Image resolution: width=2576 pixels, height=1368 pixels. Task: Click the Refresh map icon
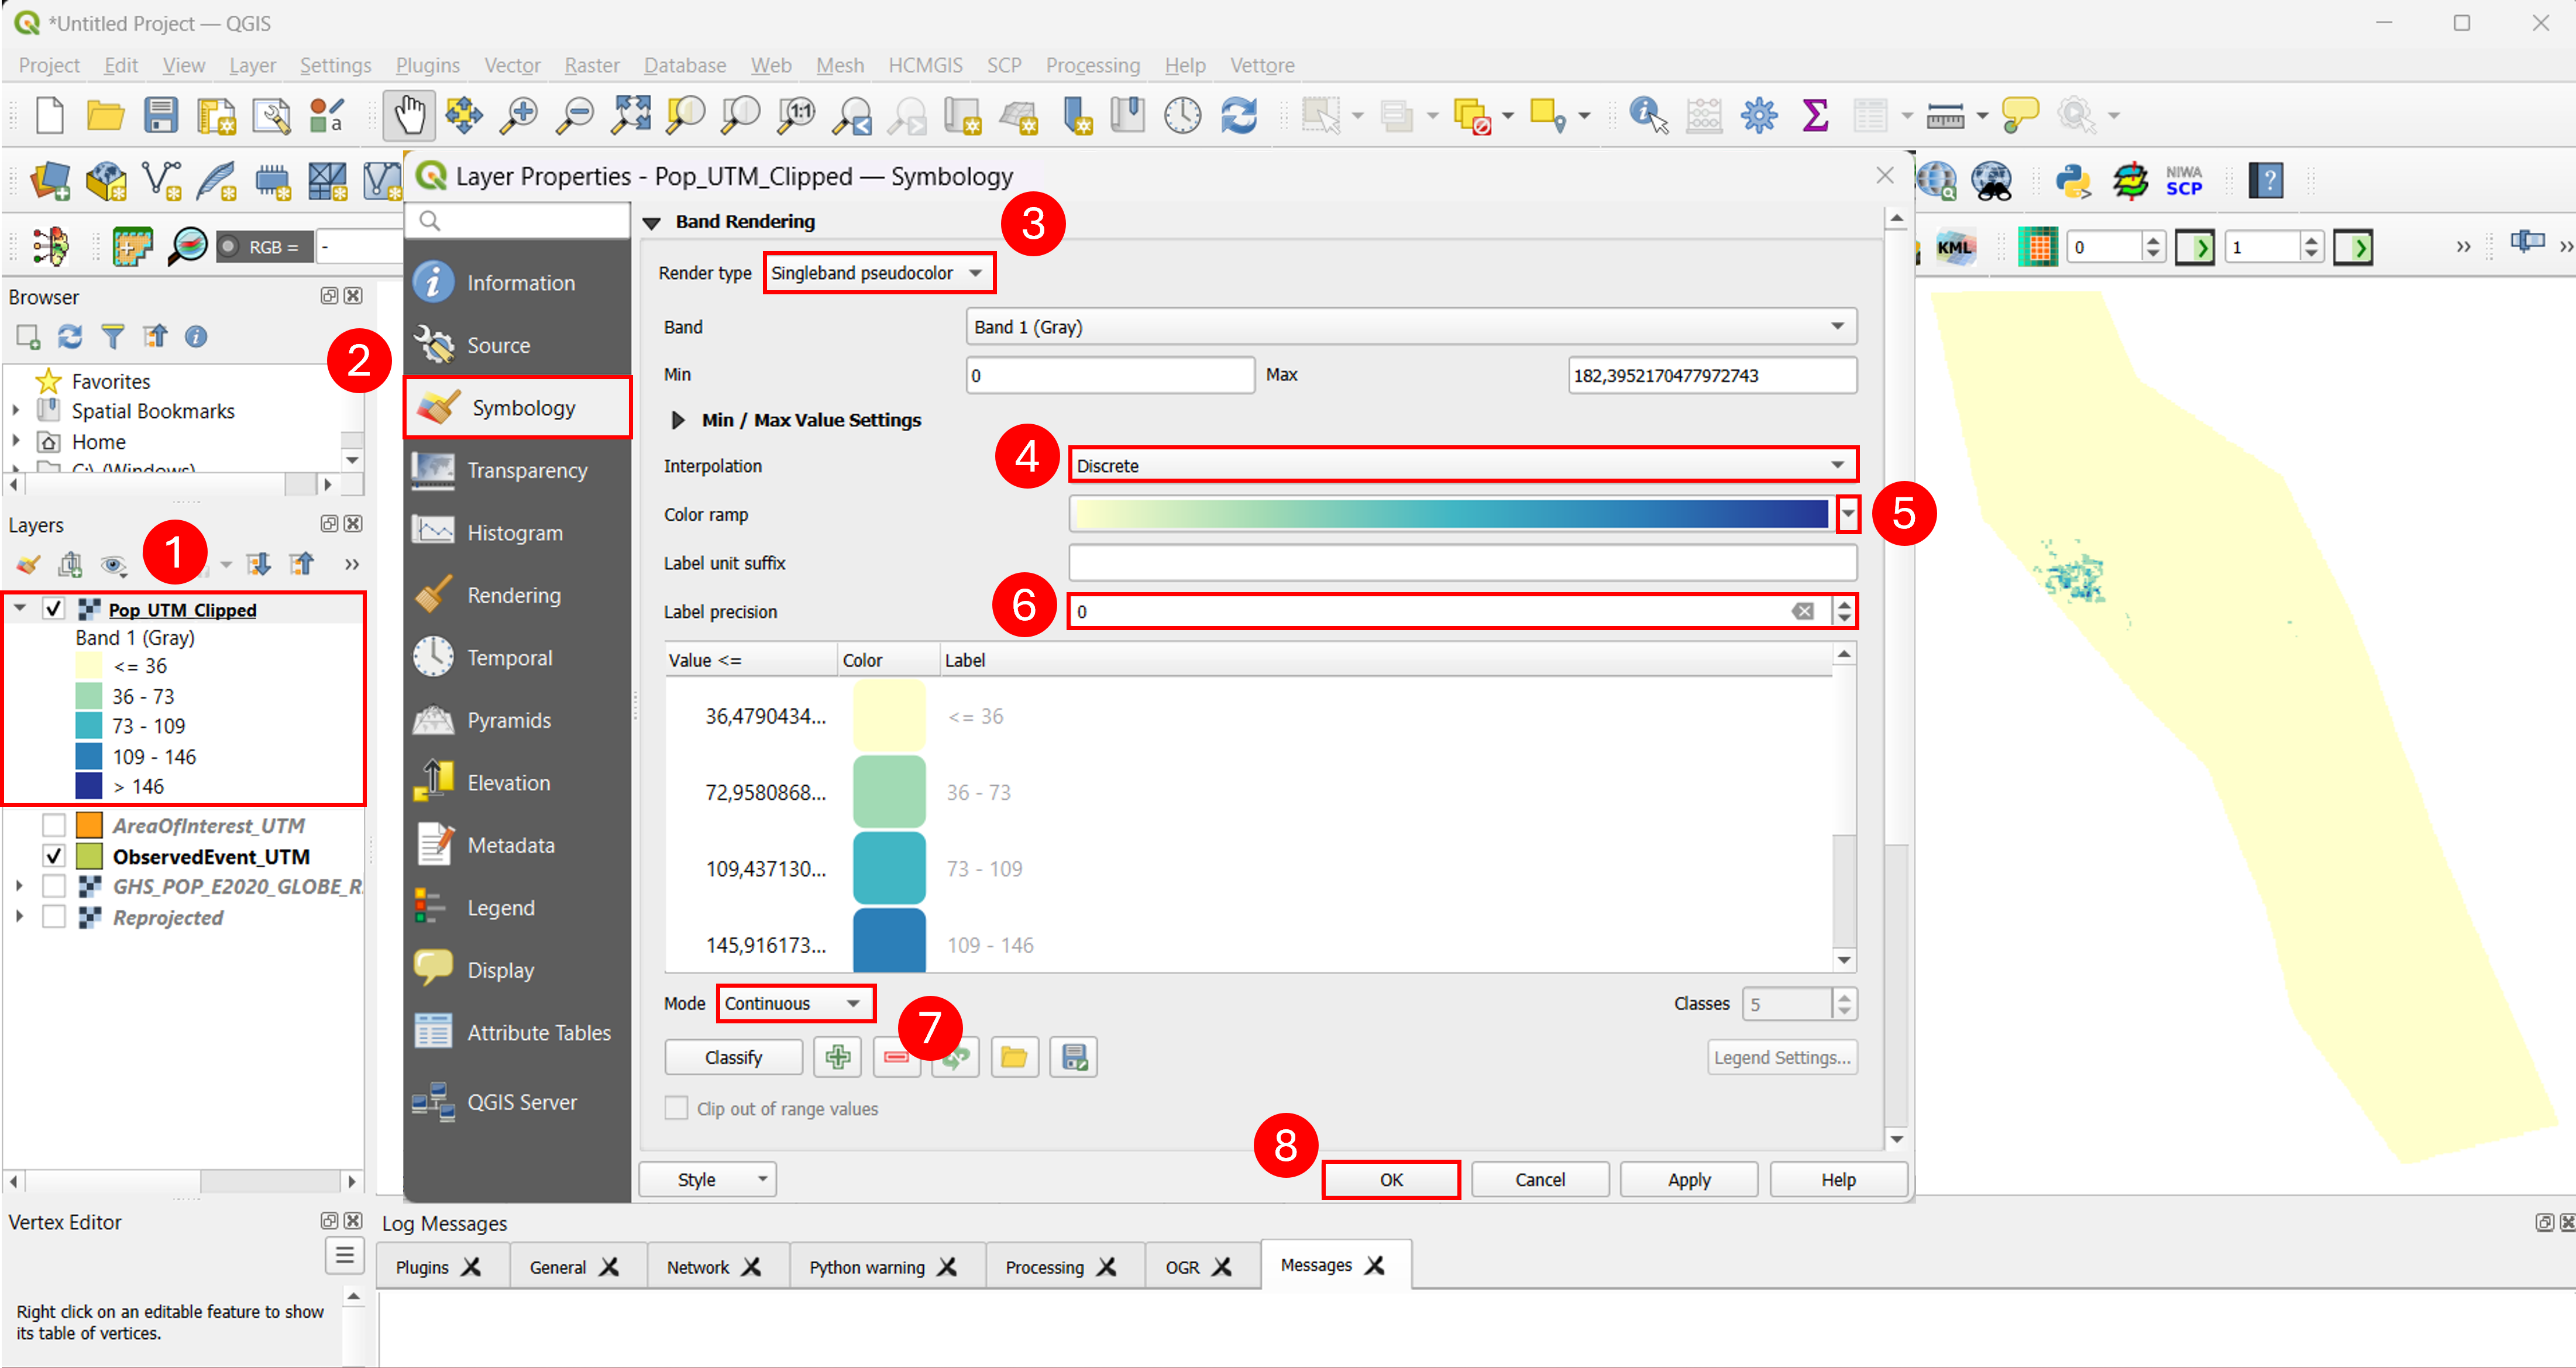tap(1238, 116)
